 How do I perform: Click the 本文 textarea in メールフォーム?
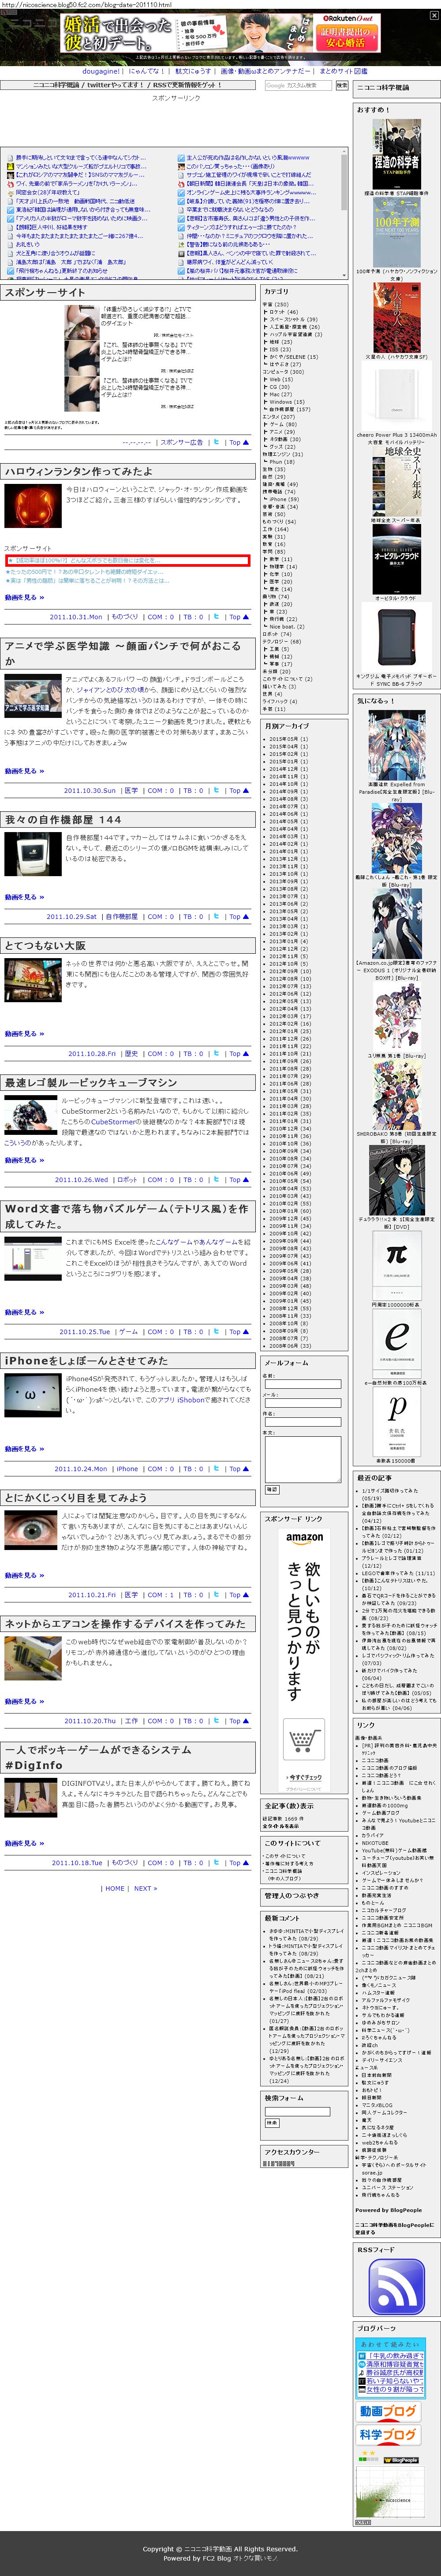303,1459
